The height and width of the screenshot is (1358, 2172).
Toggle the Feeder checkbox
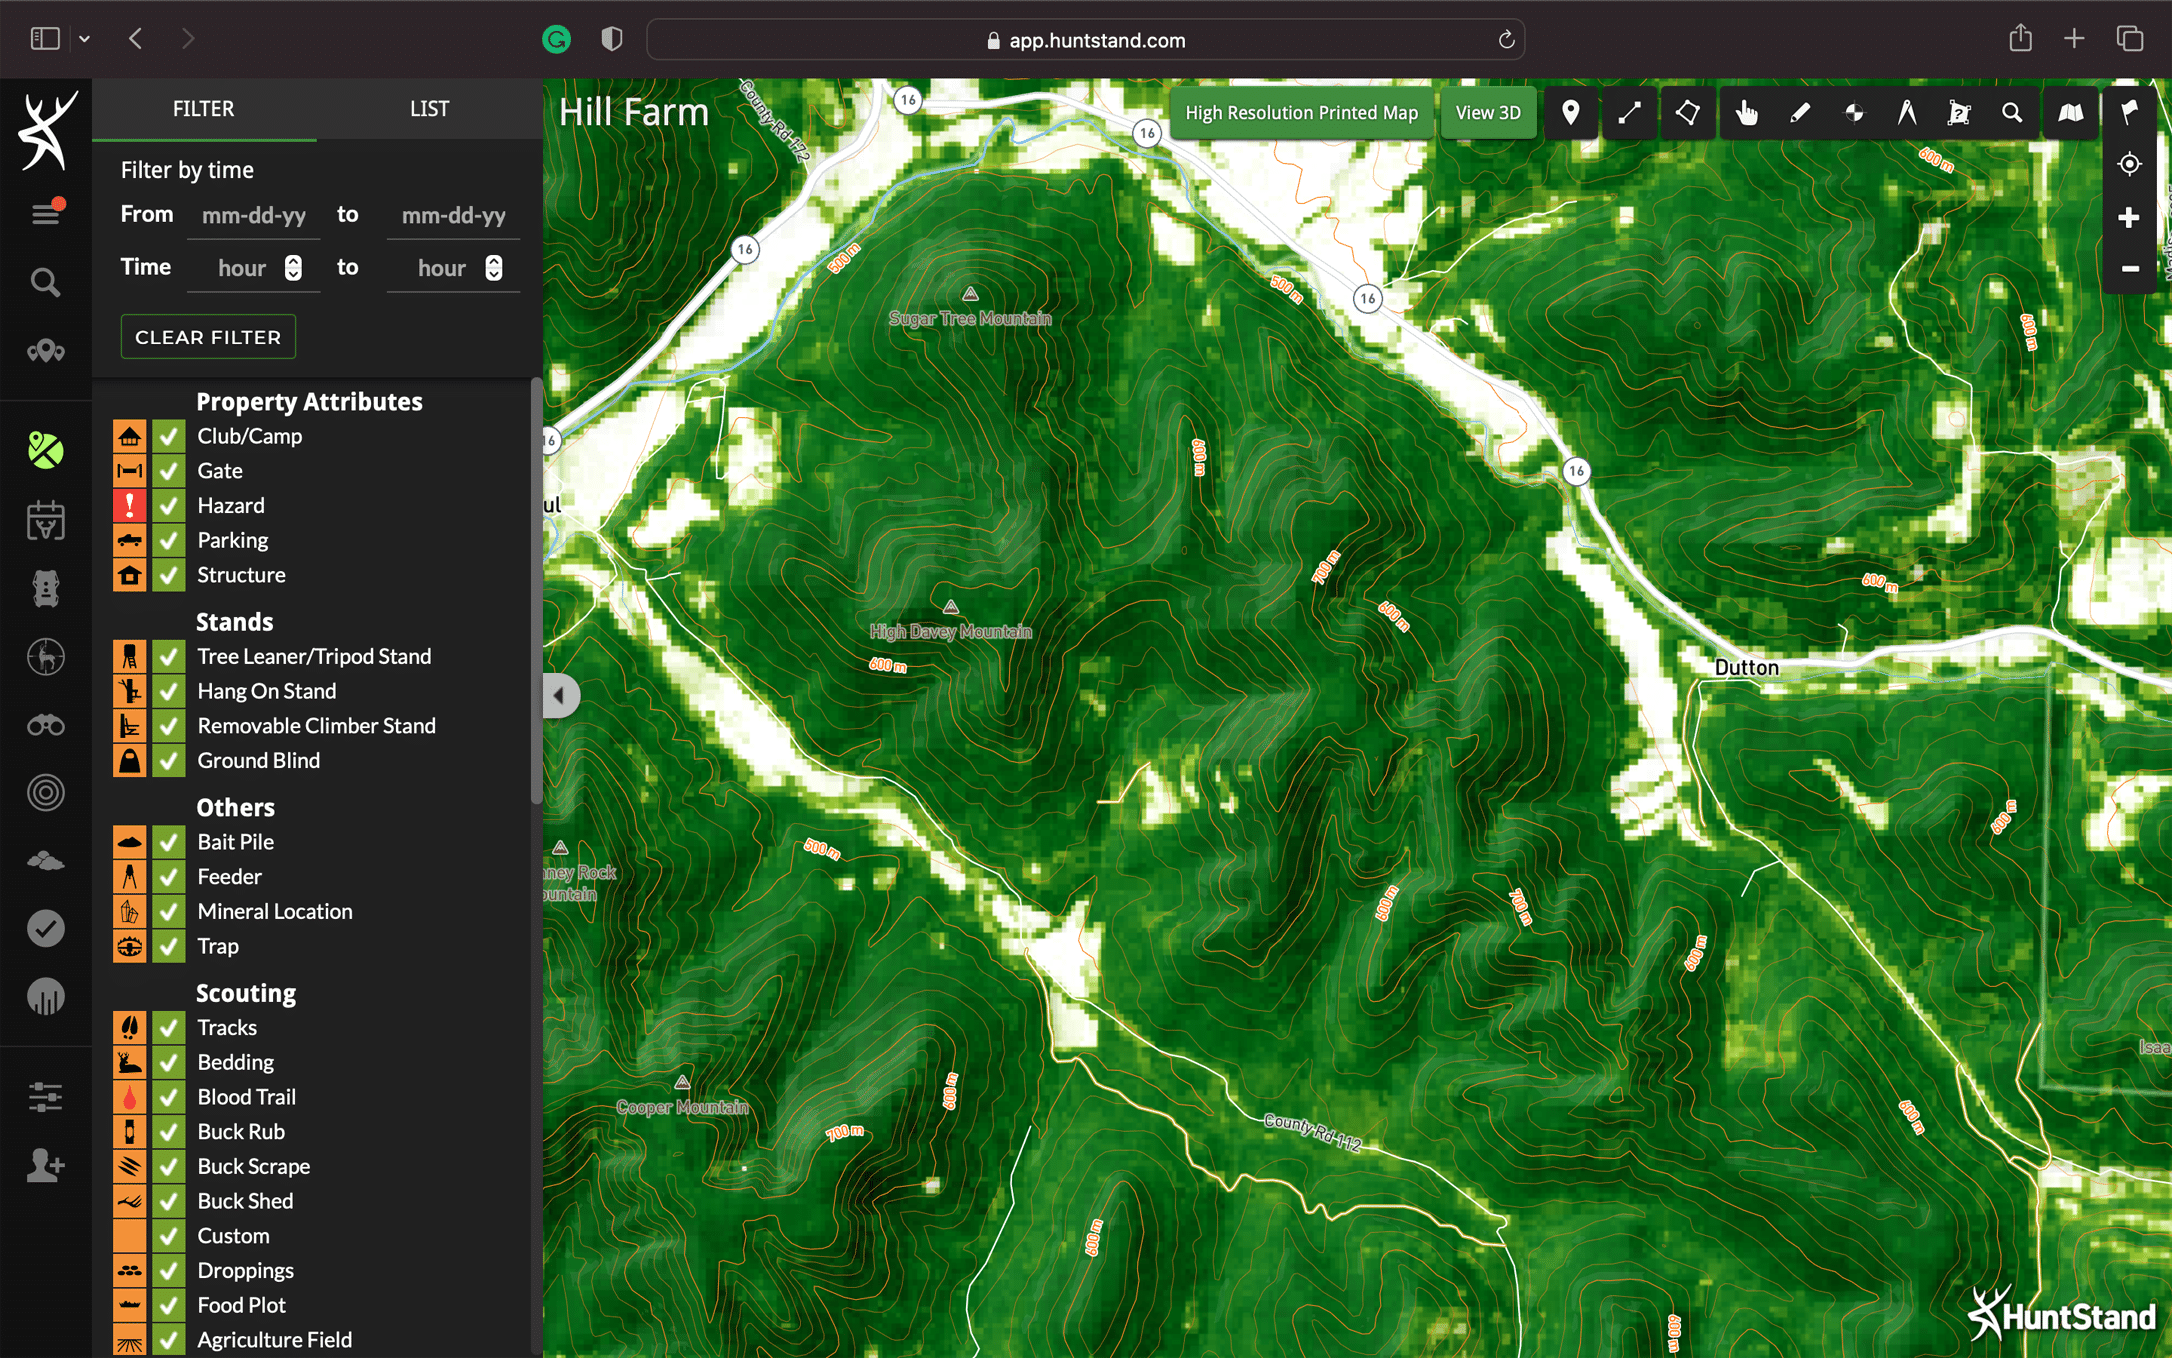click(169, 877)
